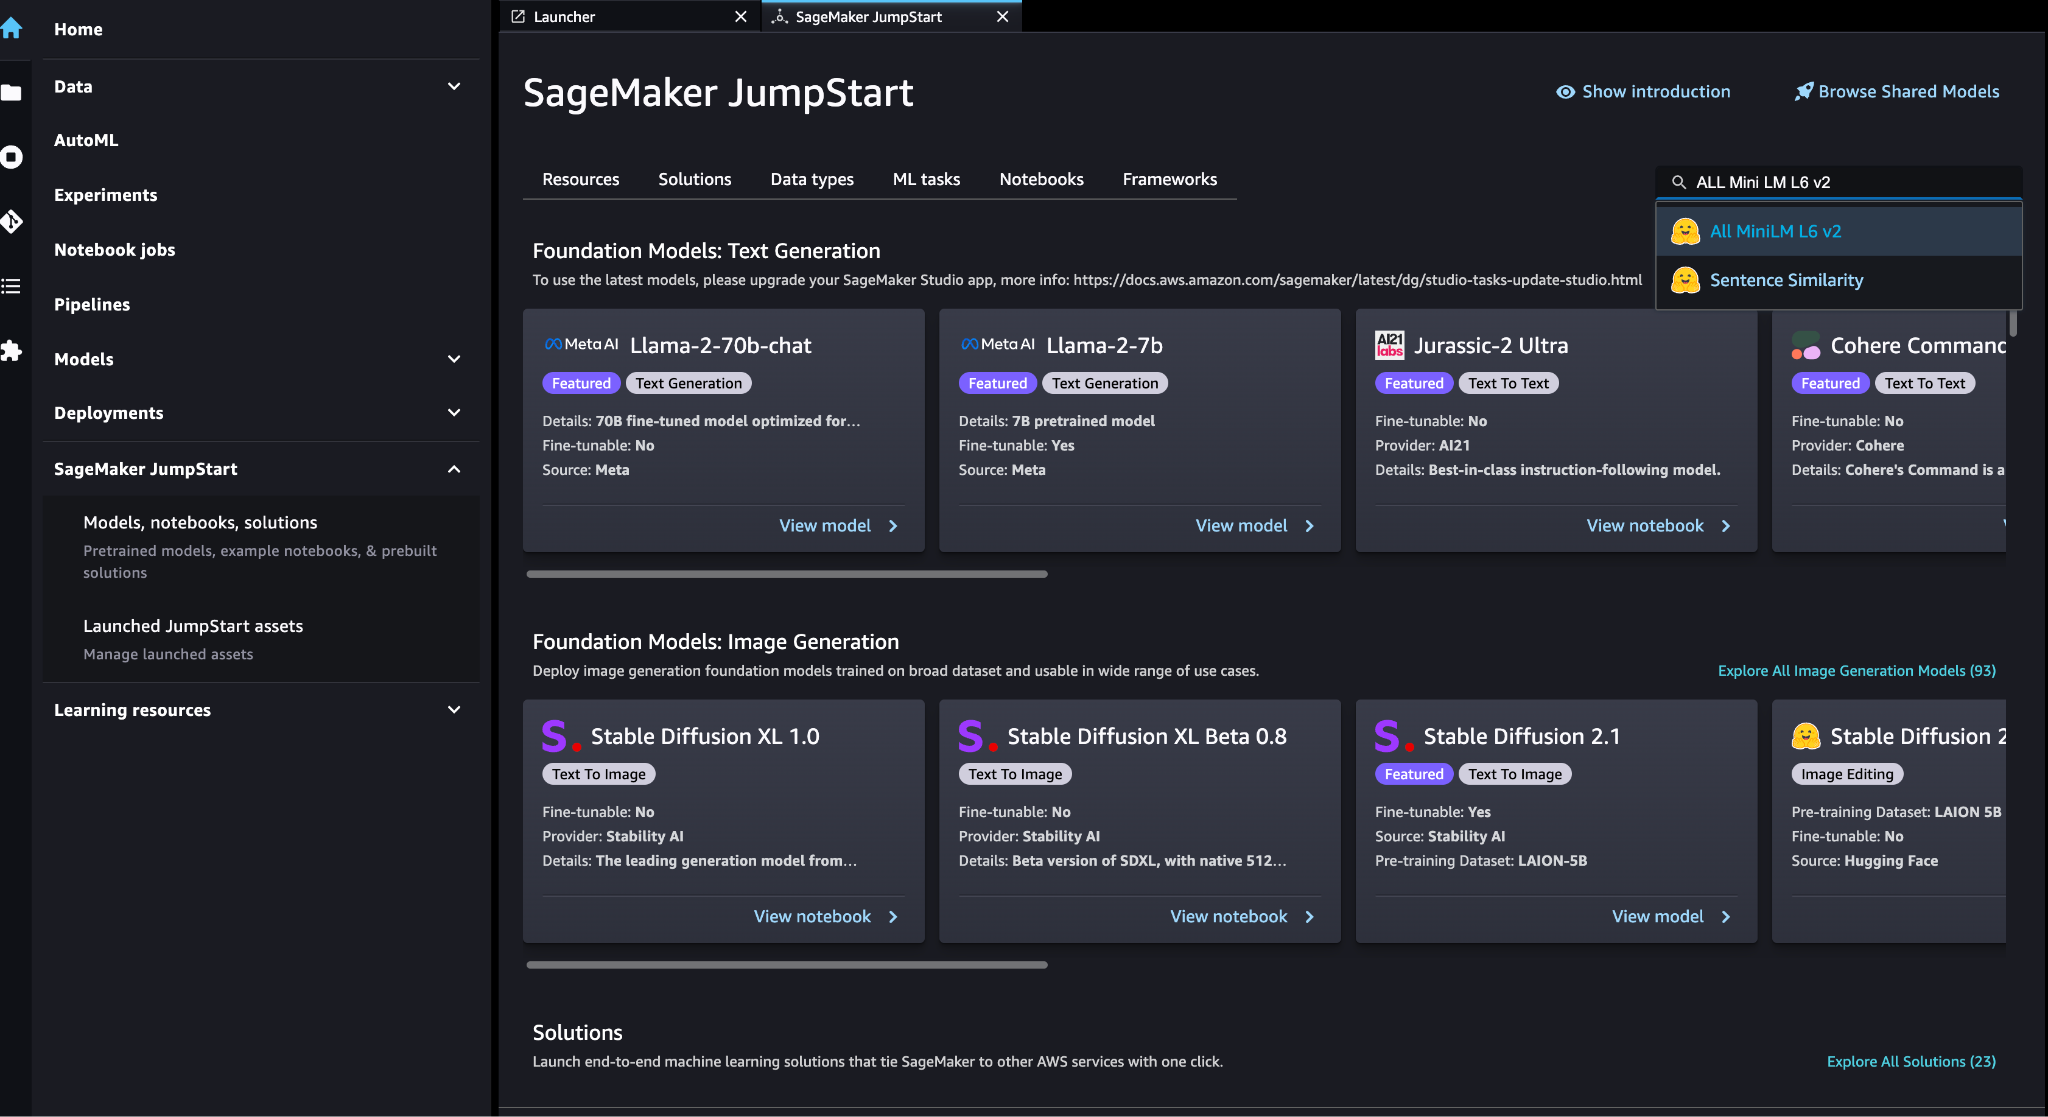This screenshot has width=2048, height=1117.
Task: Collapse the SageMaker JumpStart section
Action: tap(455, 468)
